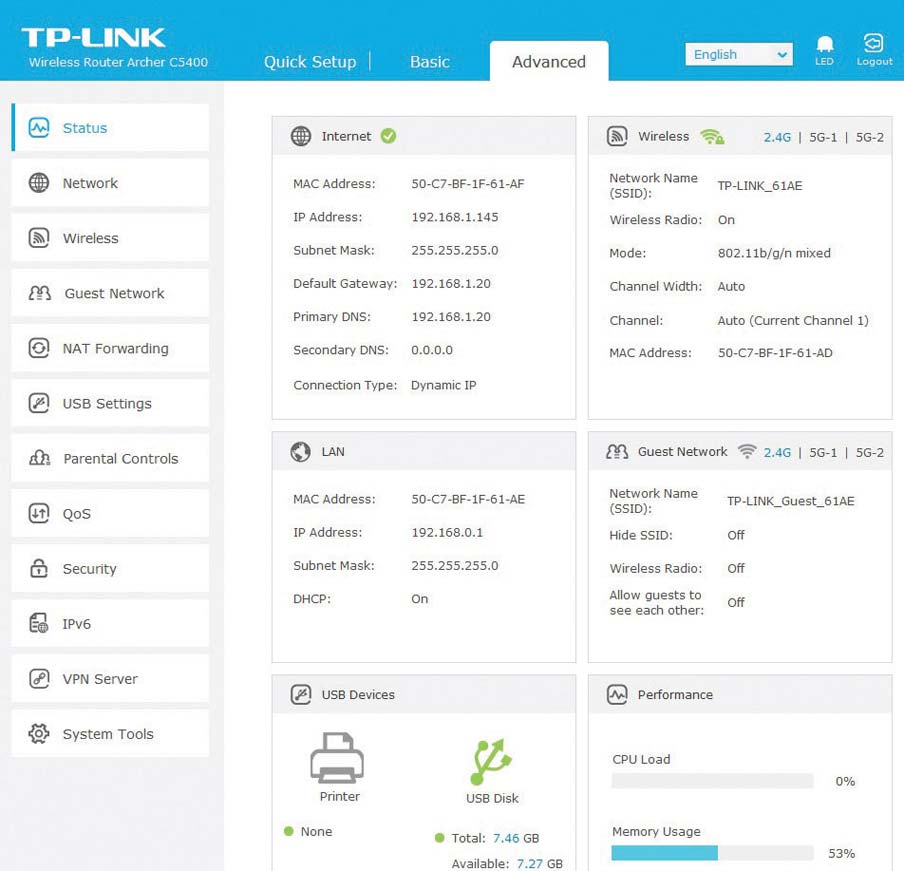Open the Network menu item
This screenshot has height=871, width=904.
pyautogui.click(x=110, y=183)
